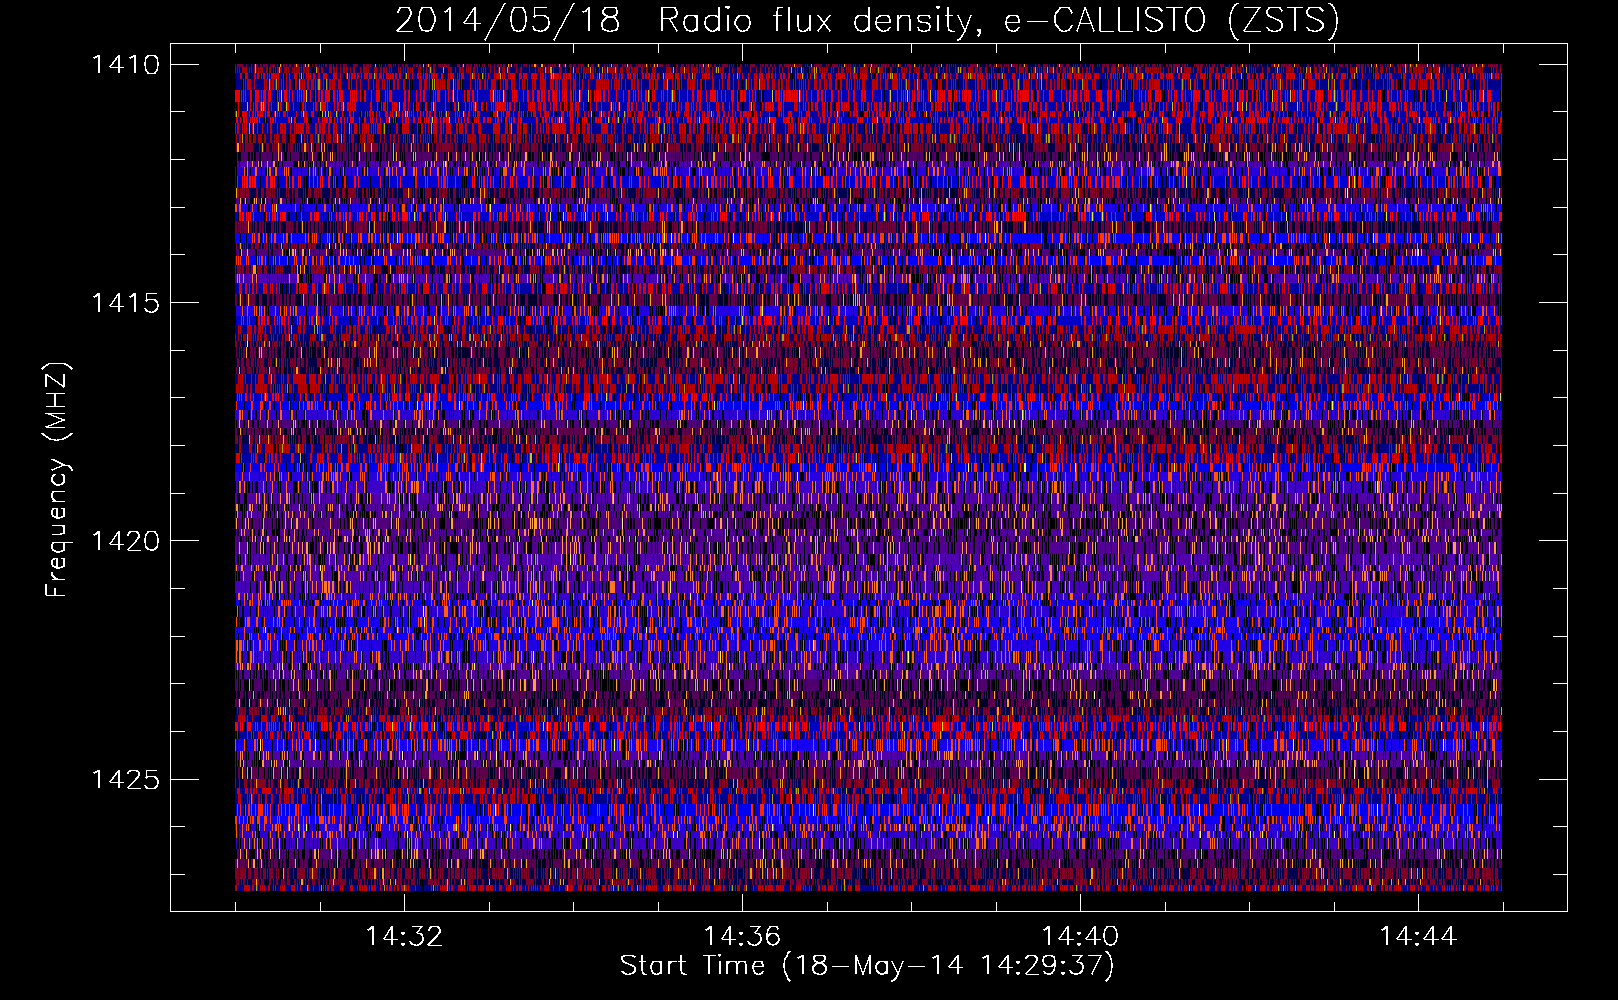Click the '14:44' time axis label
The height and width of the screenshot is (1000, 1618).
[x=1418, y=937]
